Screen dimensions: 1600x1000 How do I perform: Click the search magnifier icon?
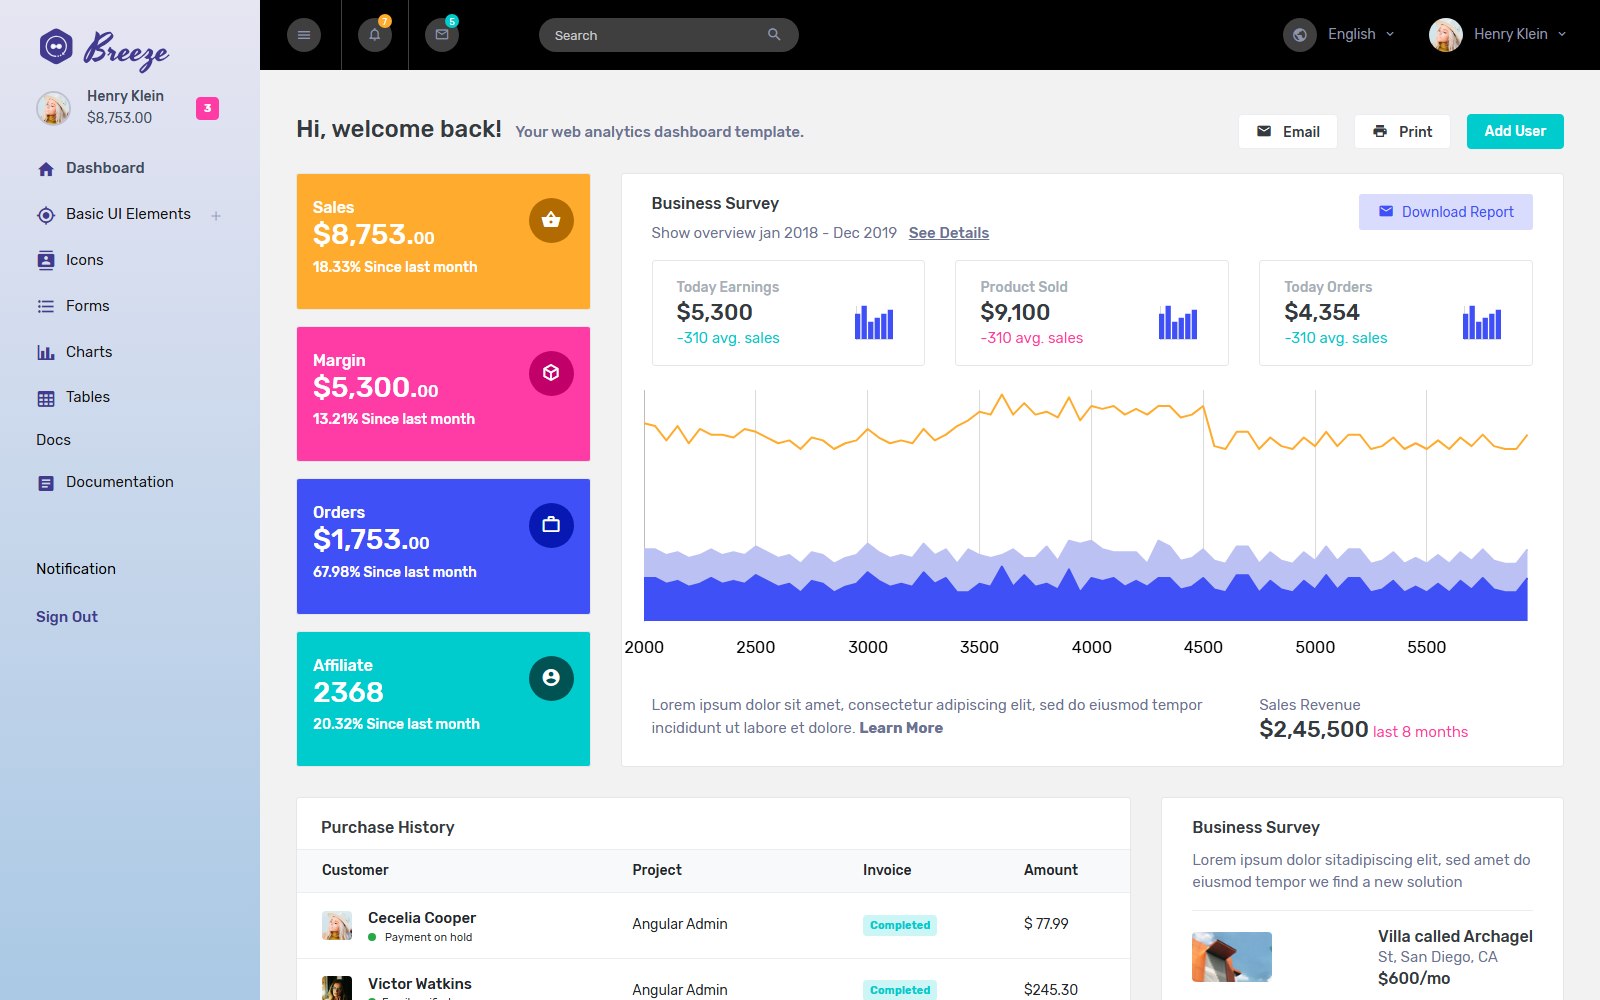[x=774, y=35]
